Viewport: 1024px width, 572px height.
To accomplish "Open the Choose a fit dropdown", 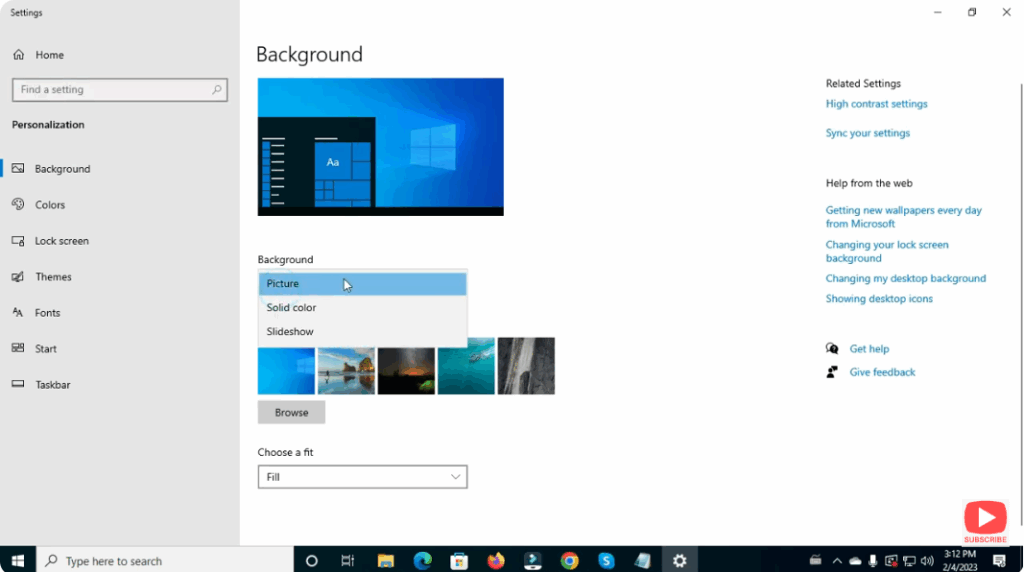I will pyautogui.click(x=362, y=477).
